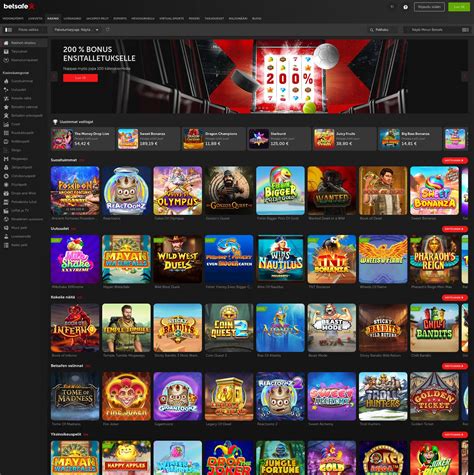The image size is (474, 475).
Task: Open the Wanted Dead or a Wild thumbnail
Action: coord(332,191)
